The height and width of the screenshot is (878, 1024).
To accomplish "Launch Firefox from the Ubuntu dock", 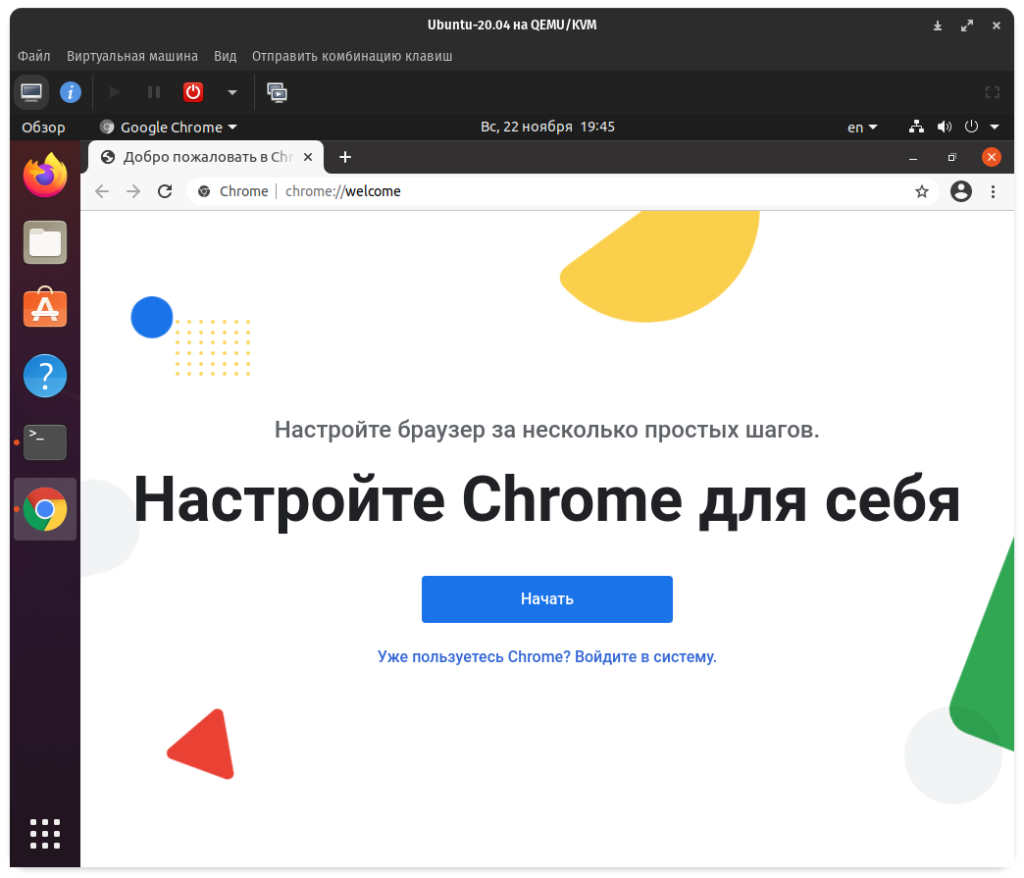I will pos(45,177).
